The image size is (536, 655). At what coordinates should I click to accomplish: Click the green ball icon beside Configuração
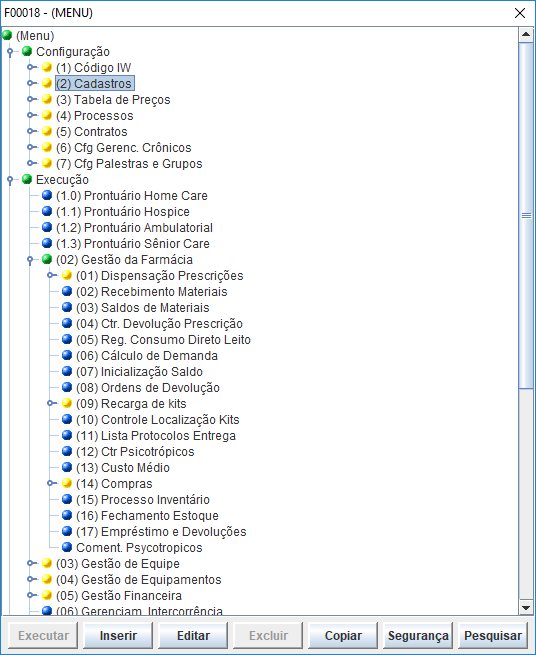tap(27, 51)
